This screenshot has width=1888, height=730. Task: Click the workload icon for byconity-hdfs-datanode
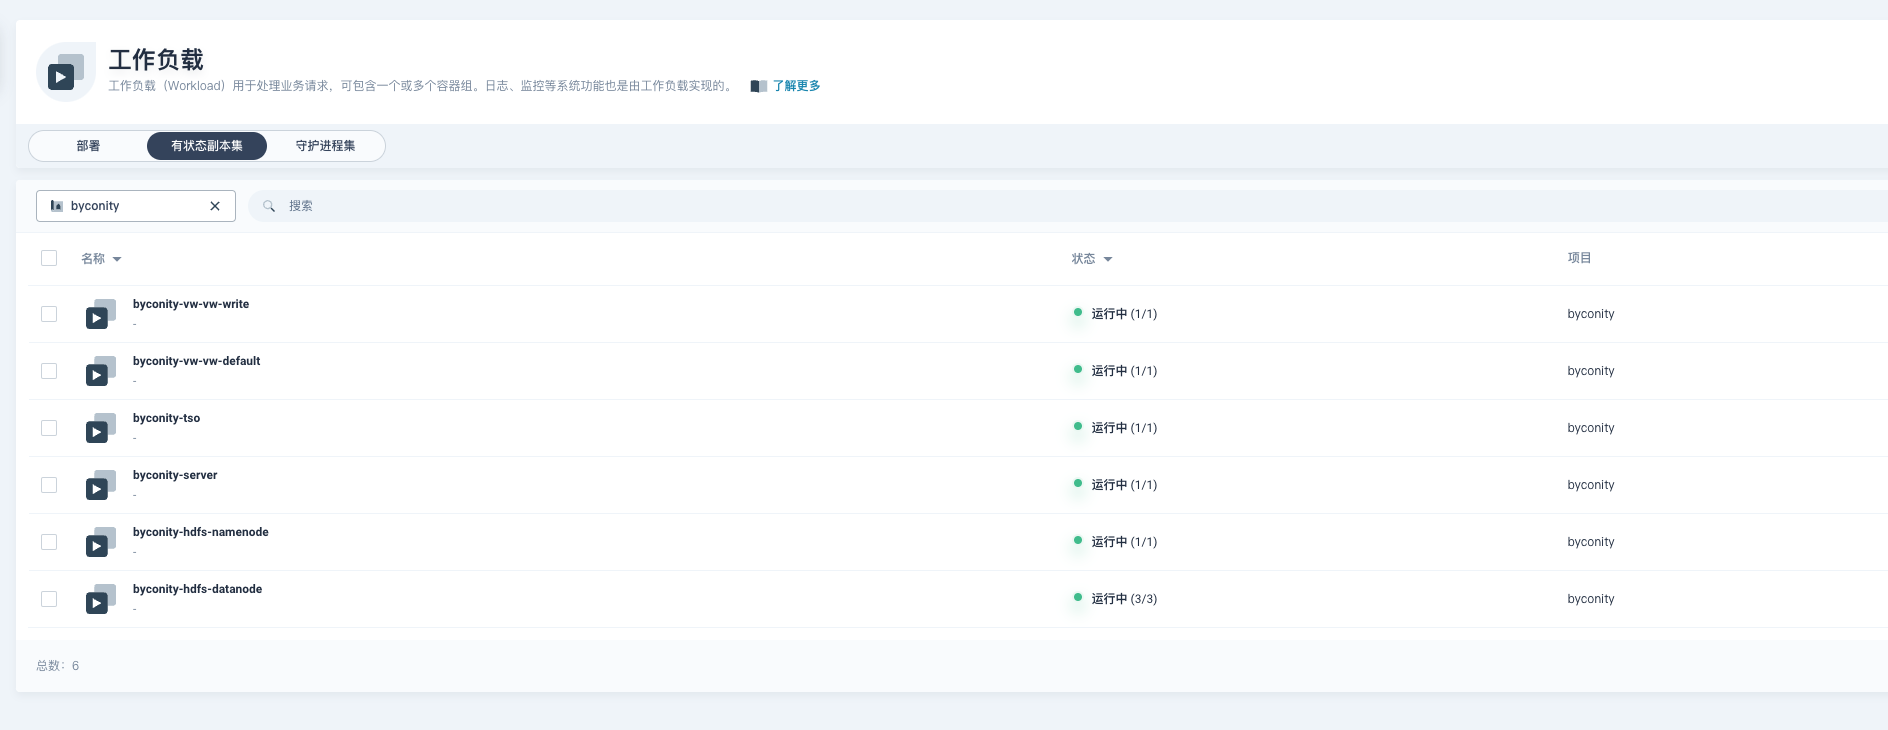(x=101, y=599)
